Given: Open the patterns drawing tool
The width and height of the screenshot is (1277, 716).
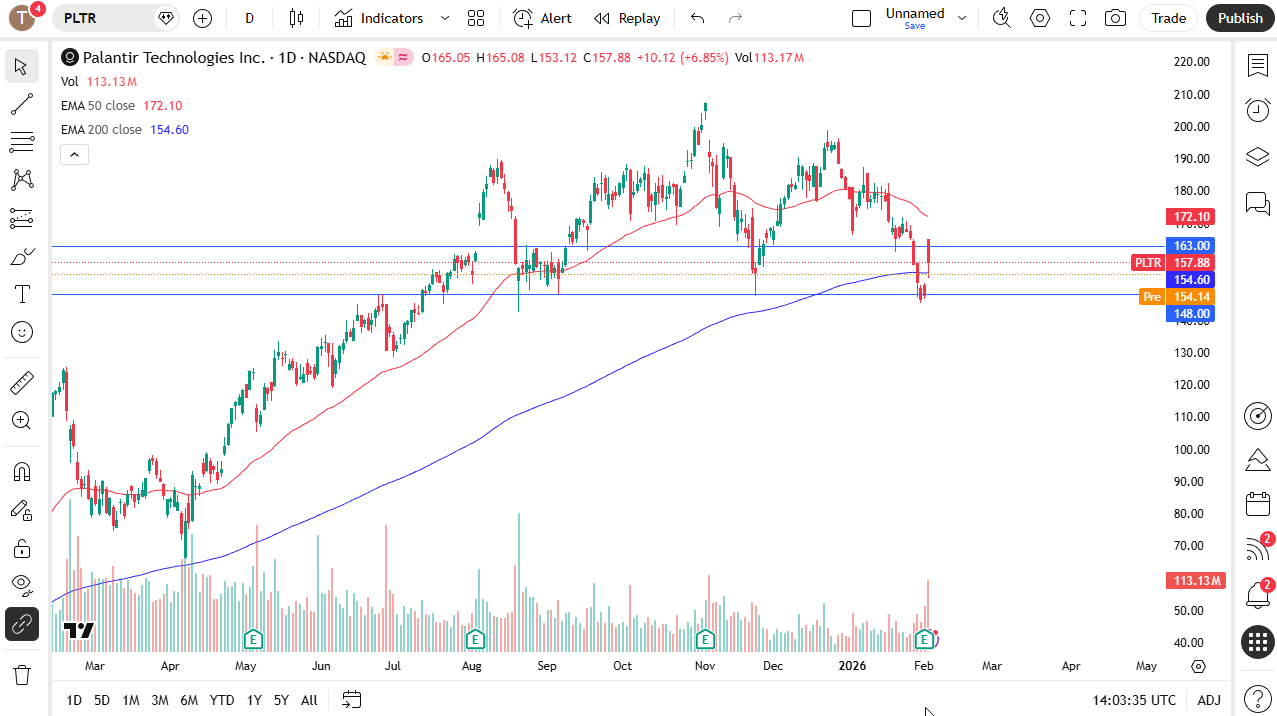Looking at the screenshot, I should tap(21, 180).
